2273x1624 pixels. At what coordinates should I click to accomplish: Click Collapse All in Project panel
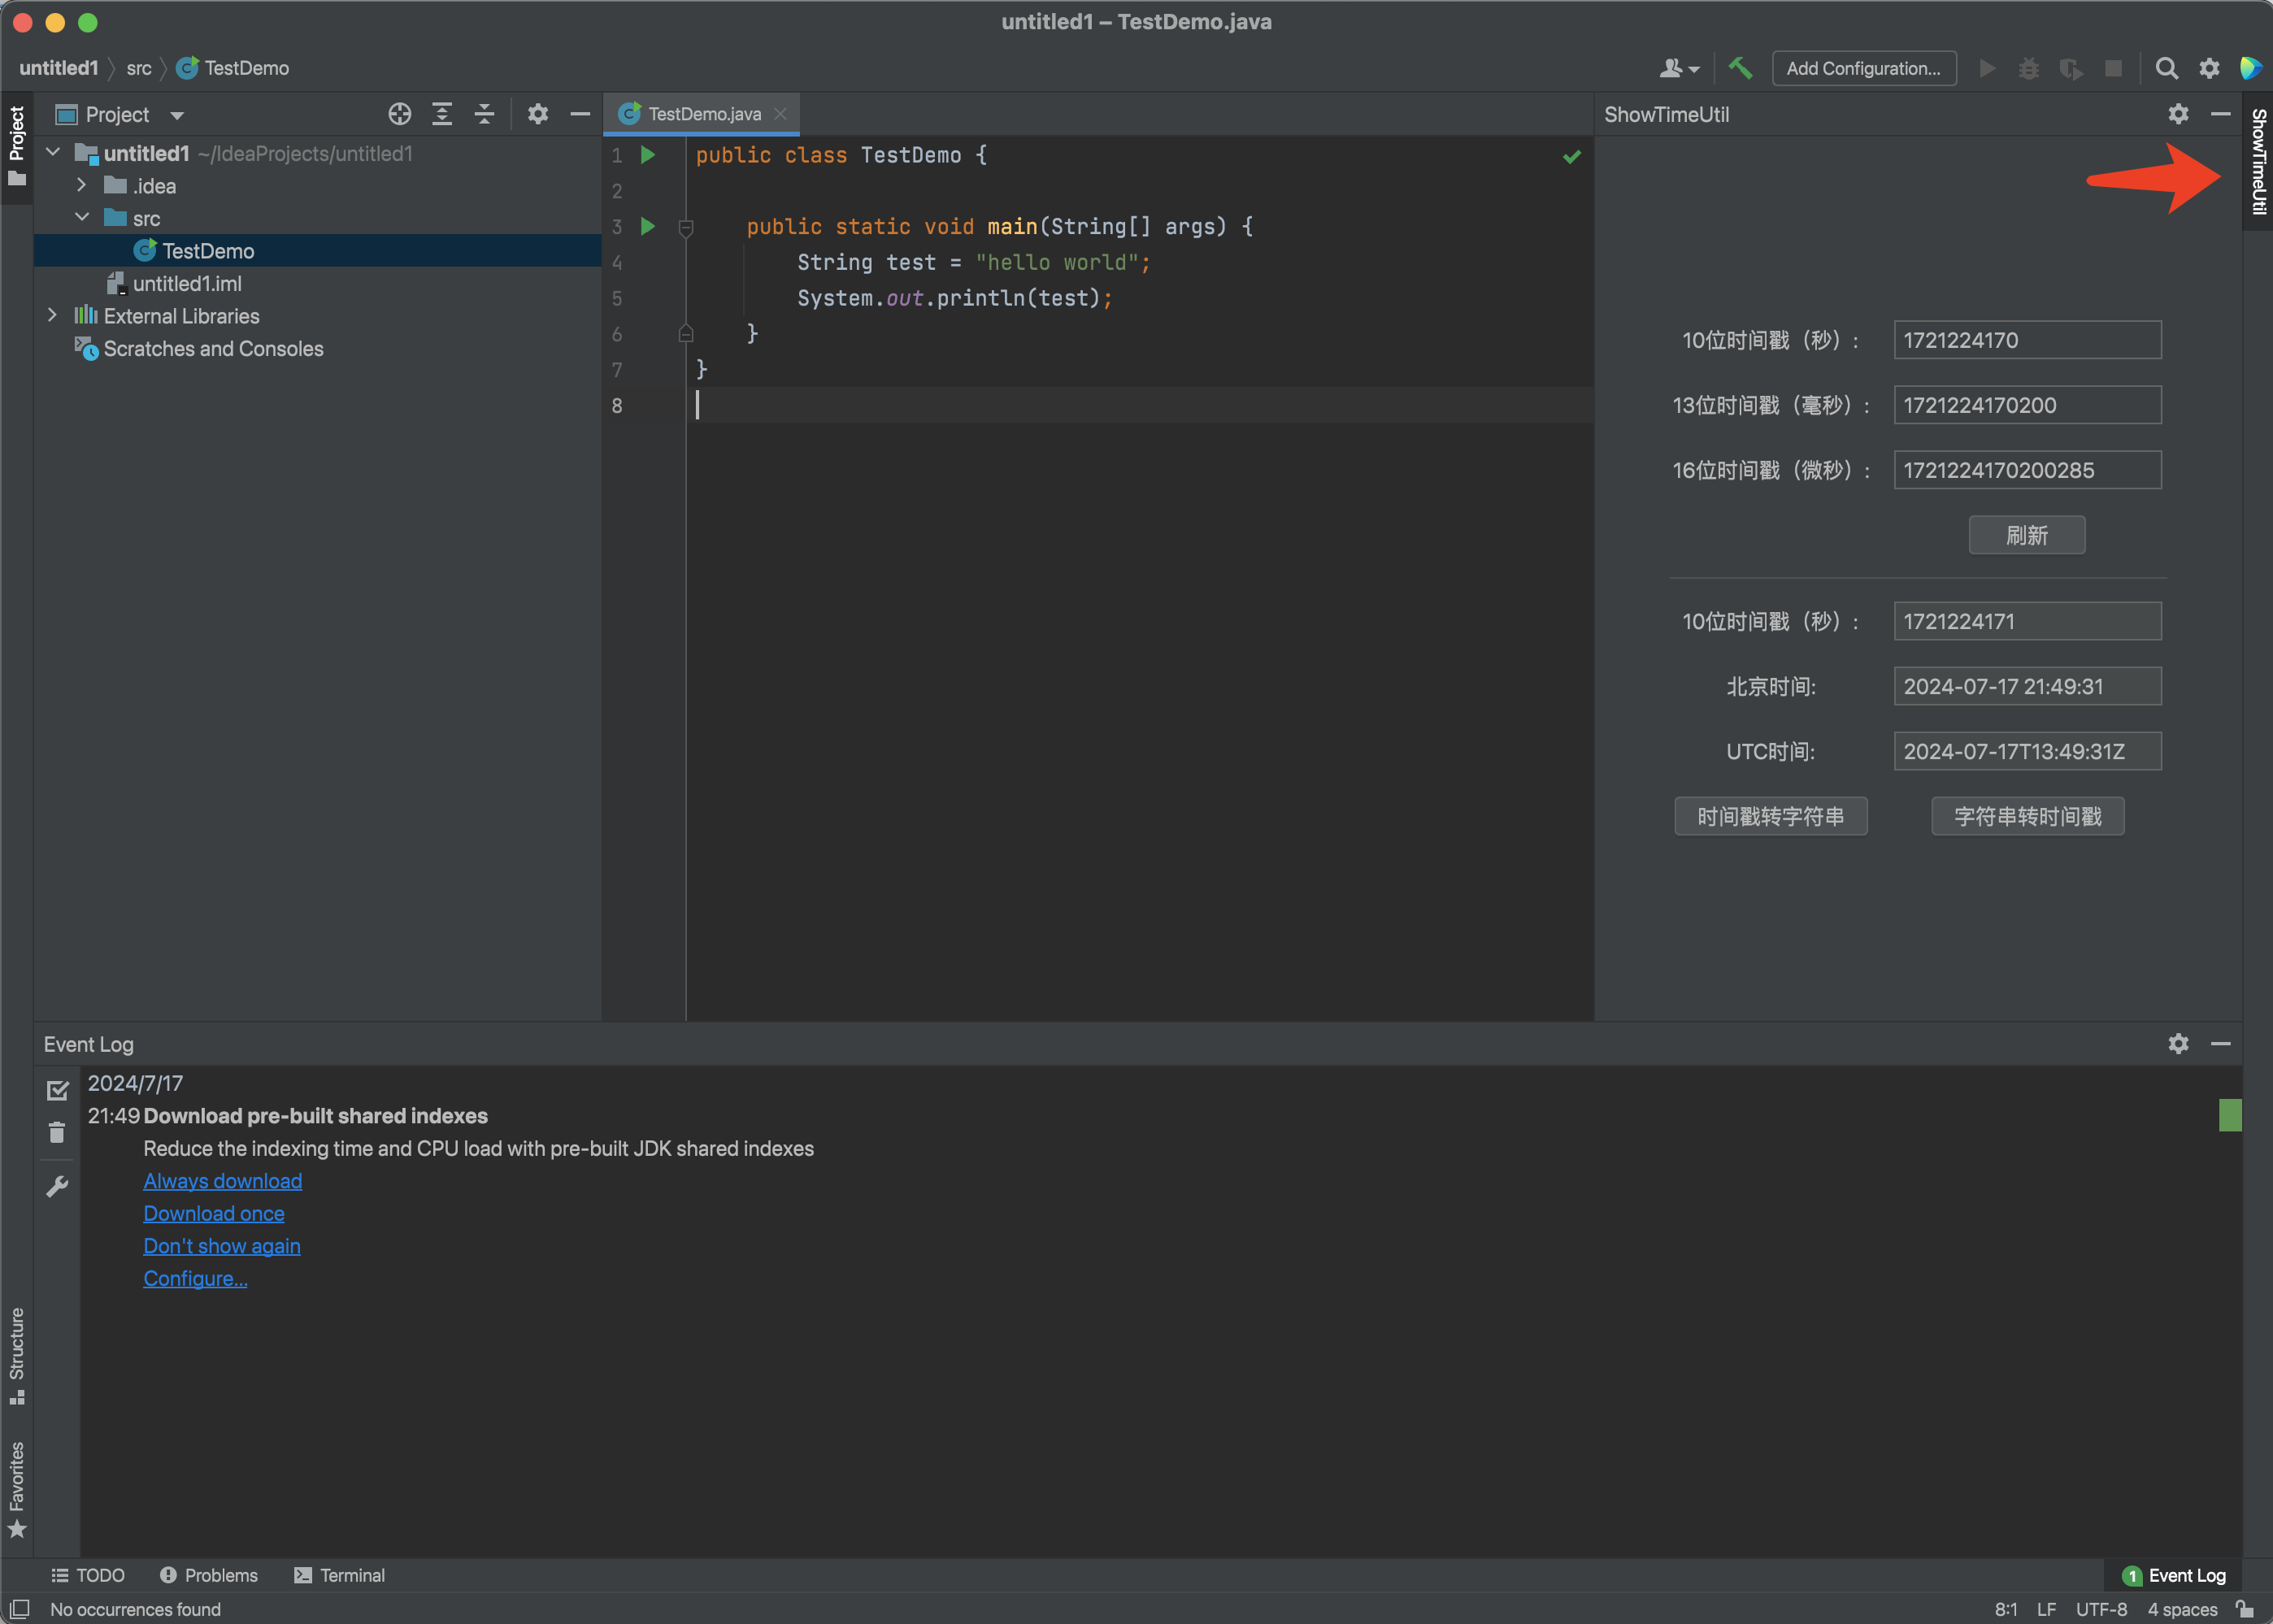tap(484, 114)
